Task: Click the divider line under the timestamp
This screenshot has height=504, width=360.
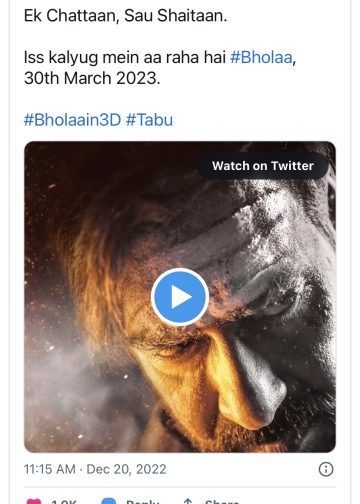Action: 180,487
